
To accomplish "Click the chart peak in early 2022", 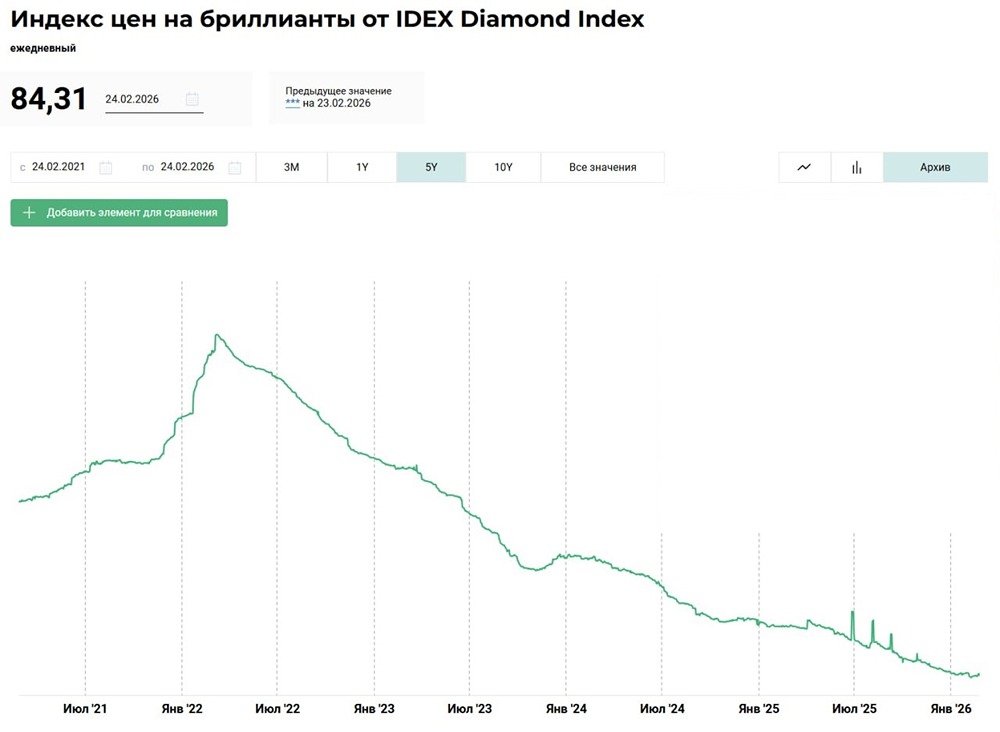I will click(x=216, y=335).
